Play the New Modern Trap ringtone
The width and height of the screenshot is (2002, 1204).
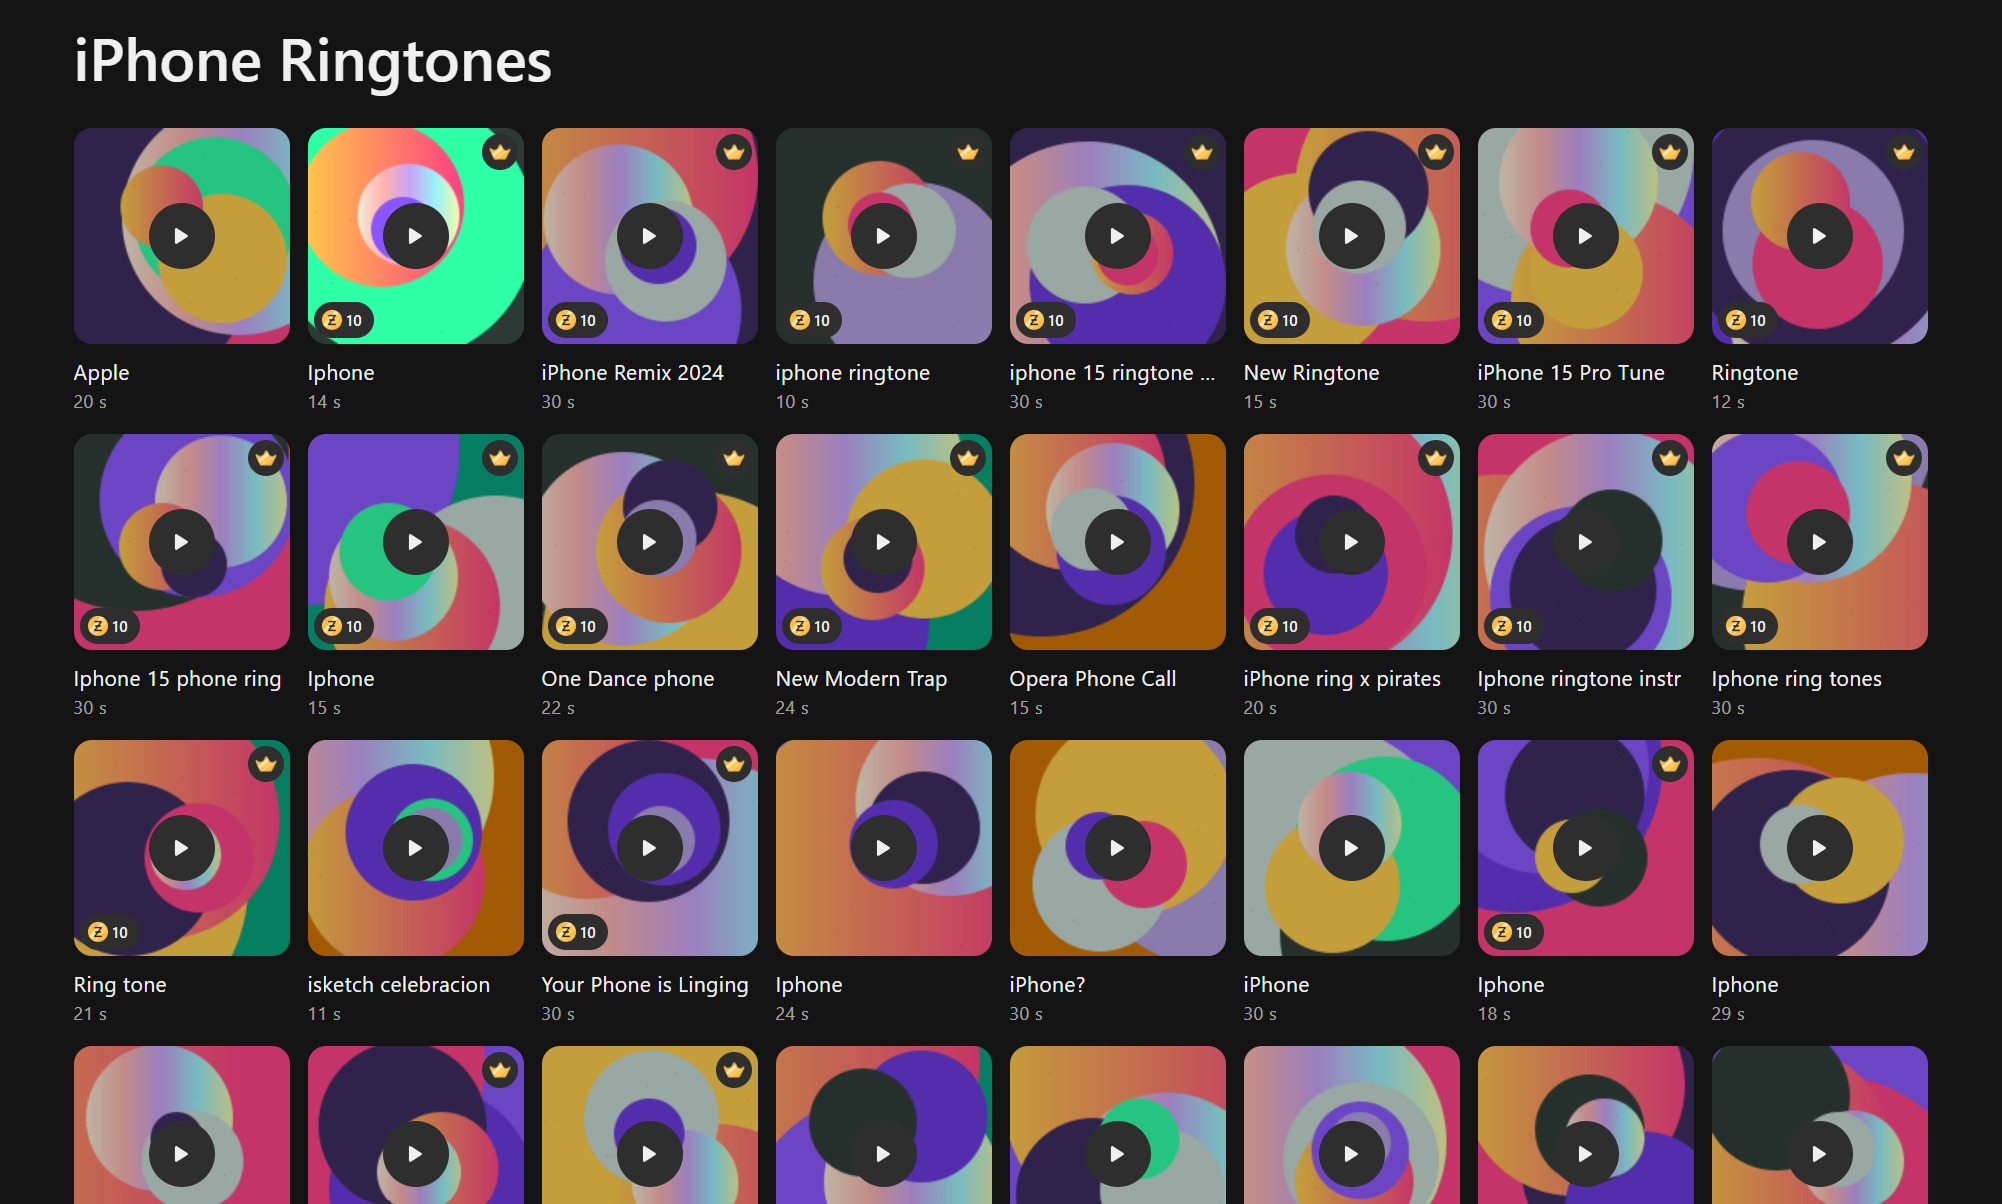tap(883, 542)
